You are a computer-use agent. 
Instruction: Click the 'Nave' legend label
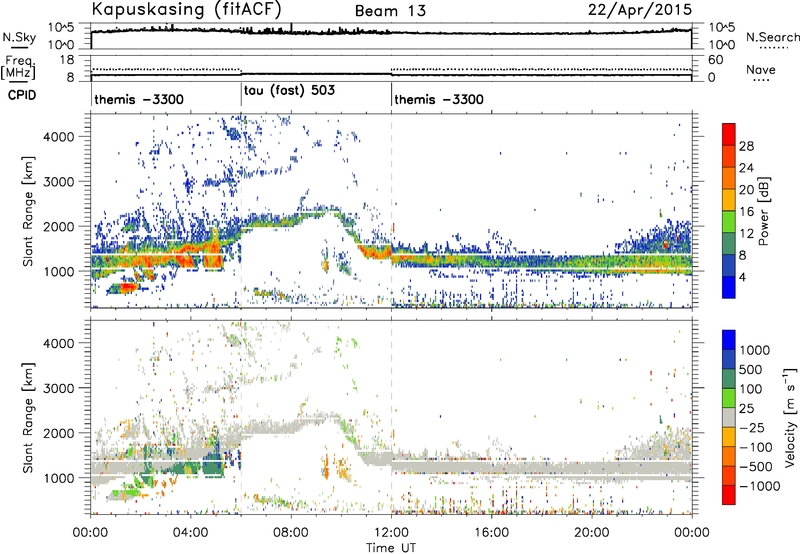[761, 70]
